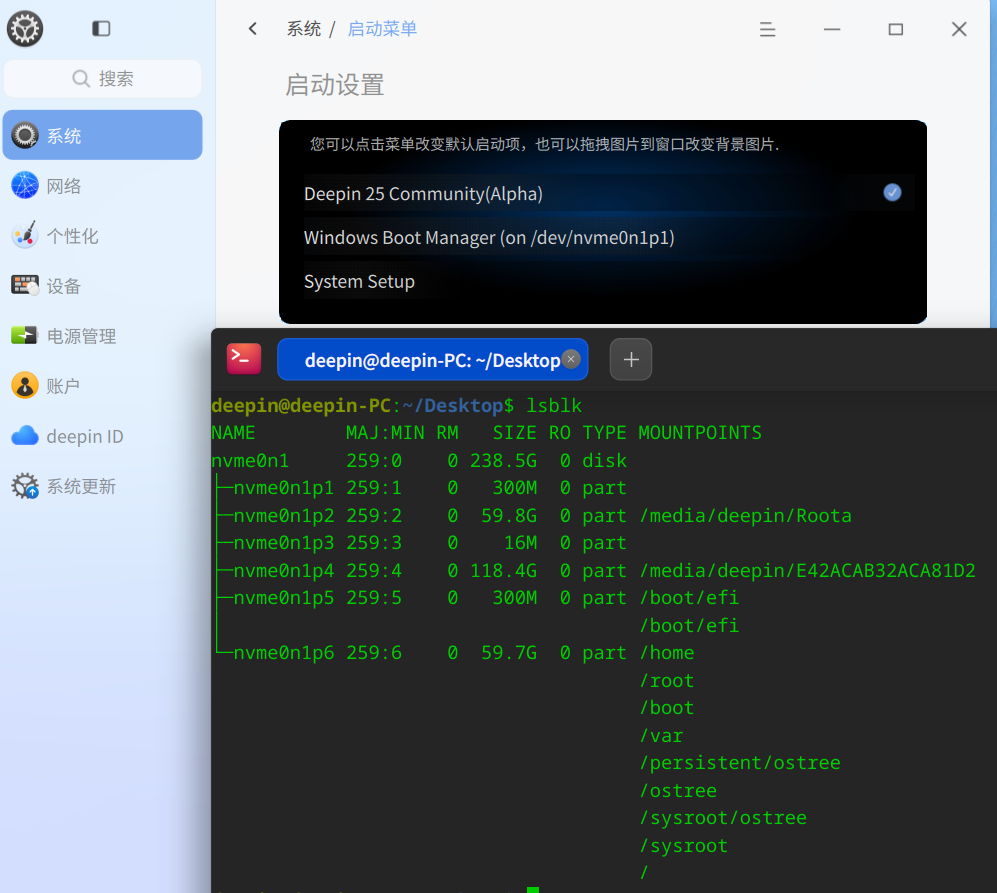Click the search field in sidebar

coord(102,79)
